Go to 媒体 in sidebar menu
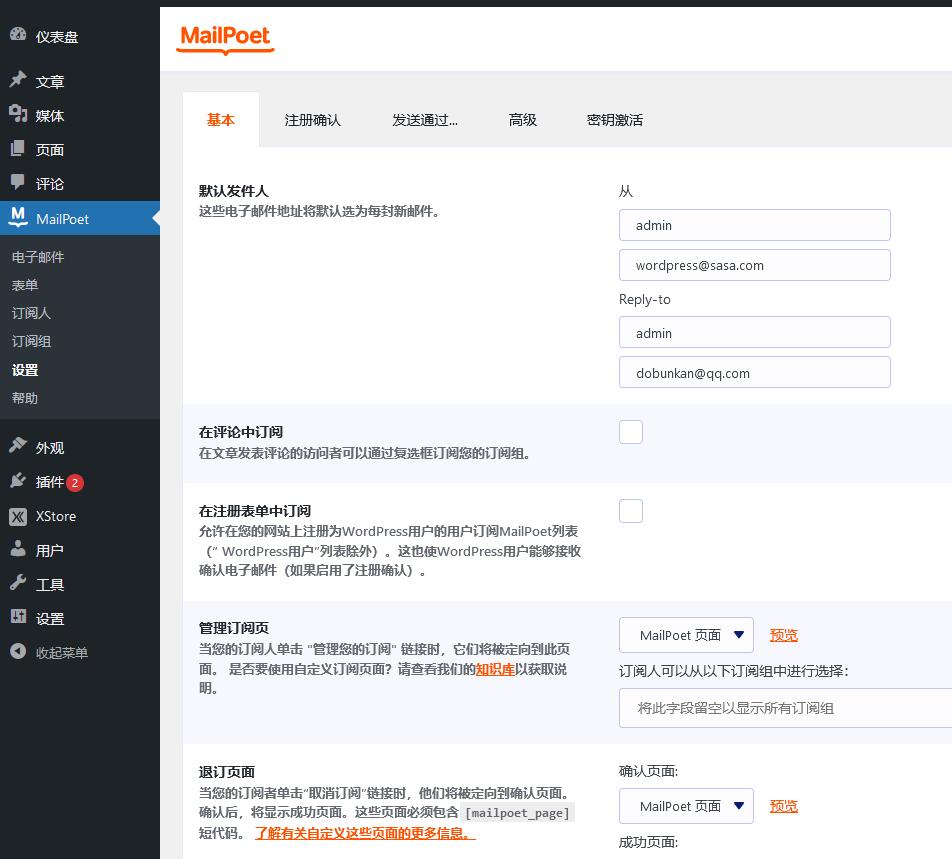This screenshot has height=859, width=952. 50,115
